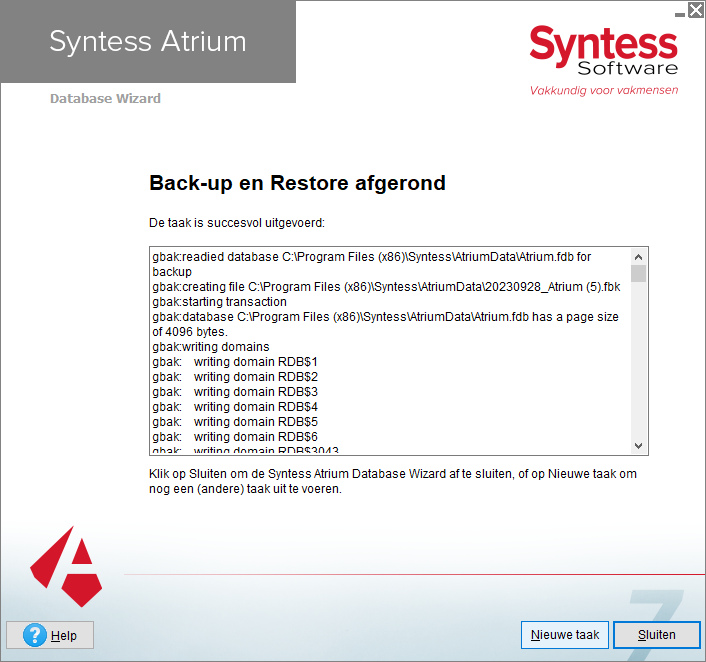This screenshot has width=706, height=662.
Task: Click the log scrollbar down arrow
Action: point(638,445)
